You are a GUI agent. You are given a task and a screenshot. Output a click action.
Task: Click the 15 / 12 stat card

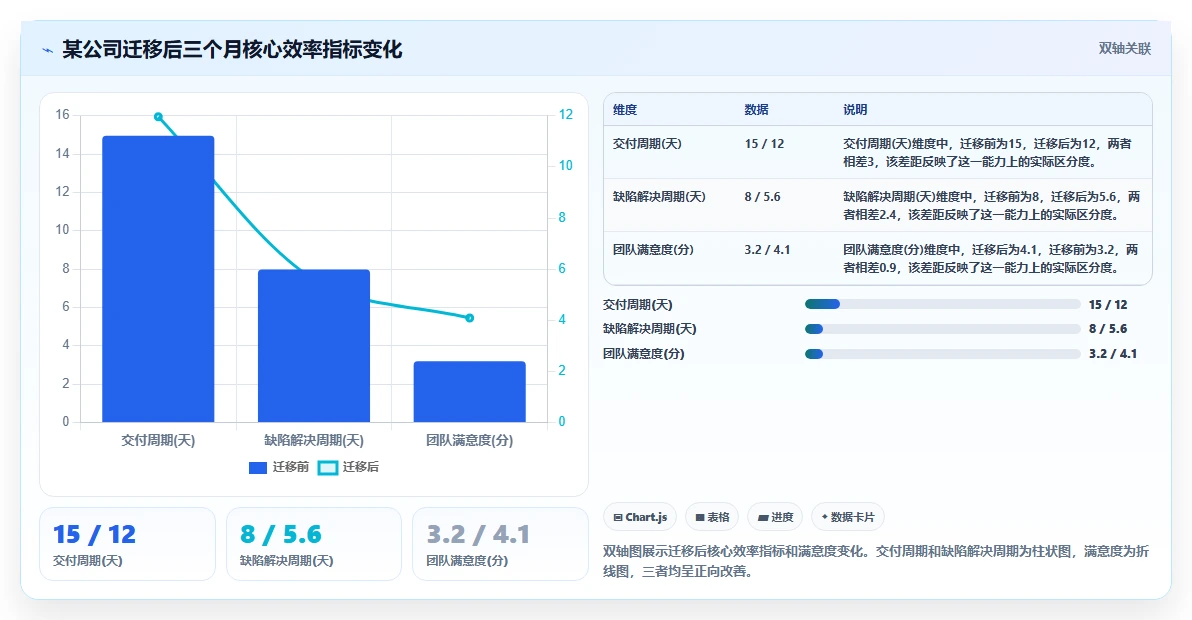(x=128, y=544)
